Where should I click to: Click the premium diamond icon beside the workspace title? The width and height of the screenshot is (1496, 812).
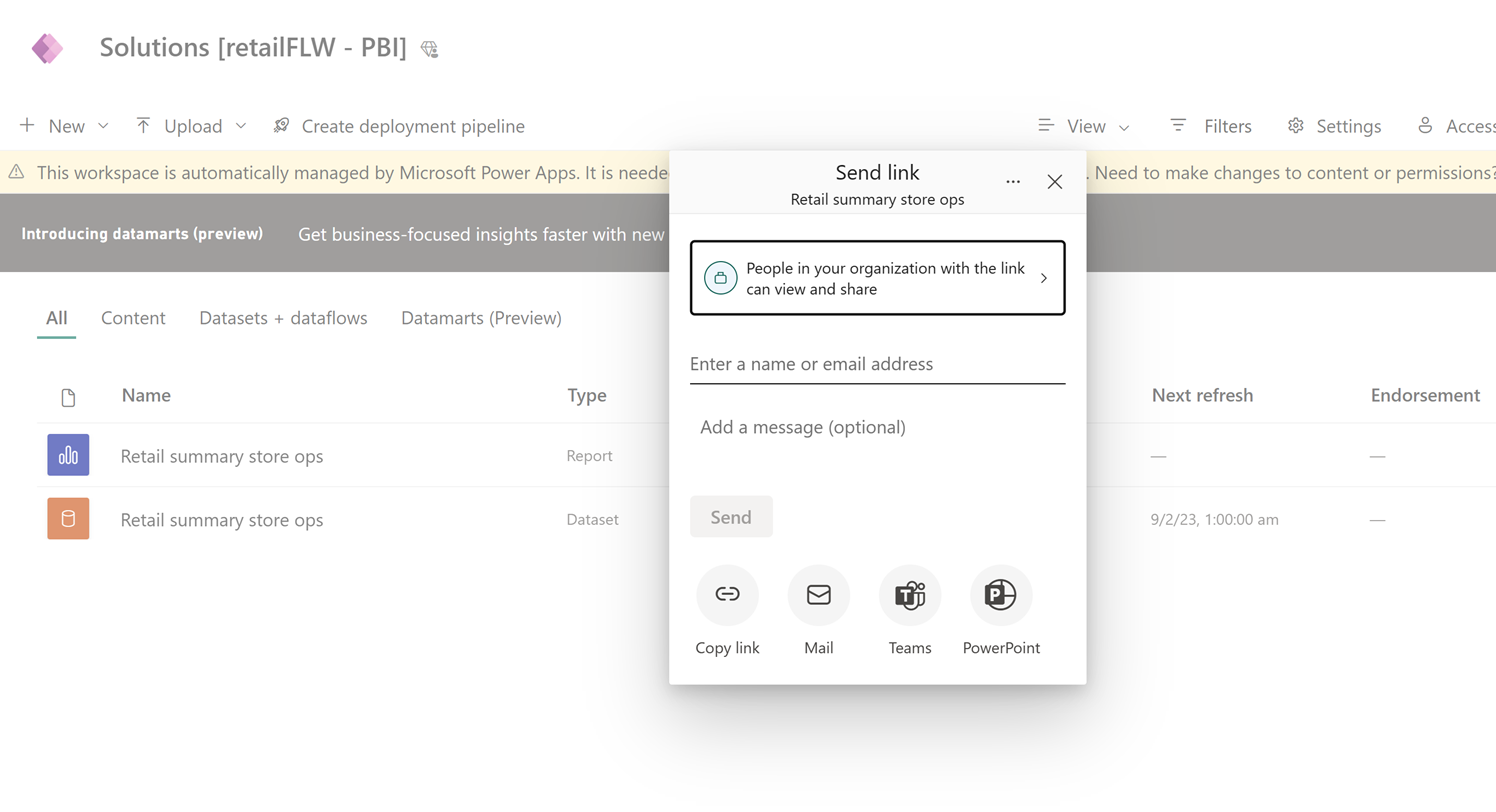click(429, 49)
